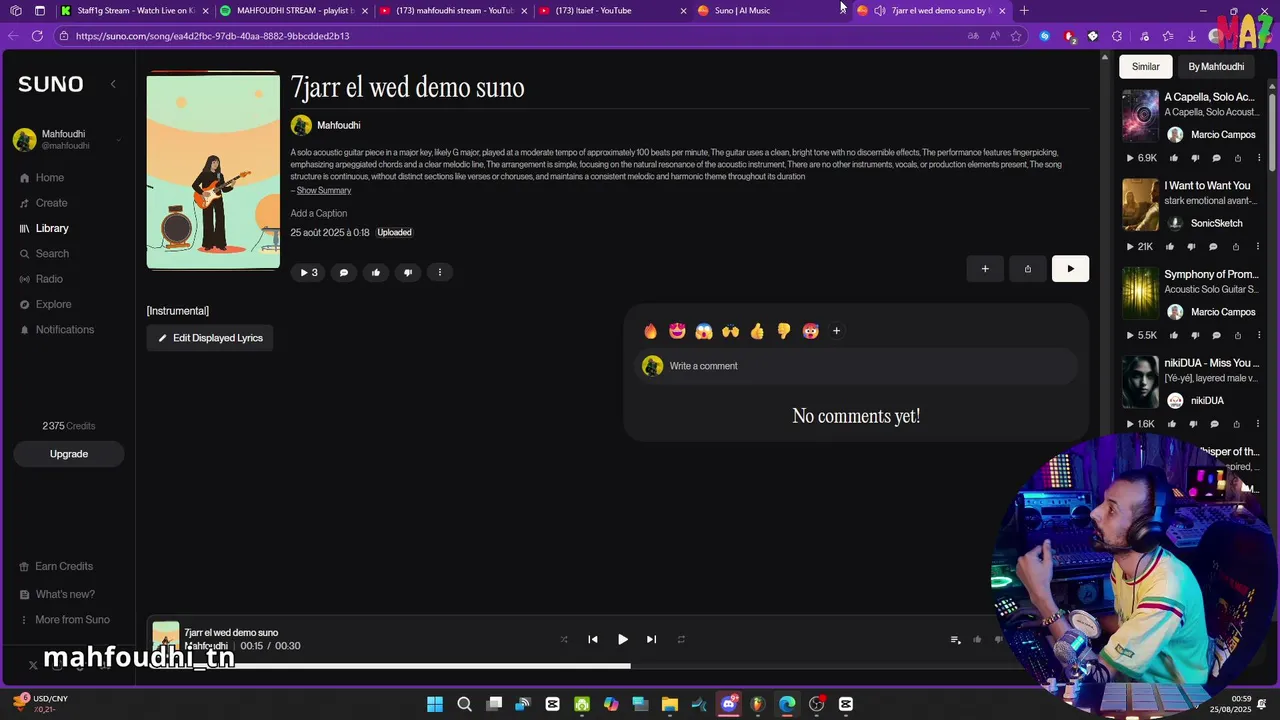Open File Explorer from the taskbar
1280x720 pixels.
(x=670, y=704)
